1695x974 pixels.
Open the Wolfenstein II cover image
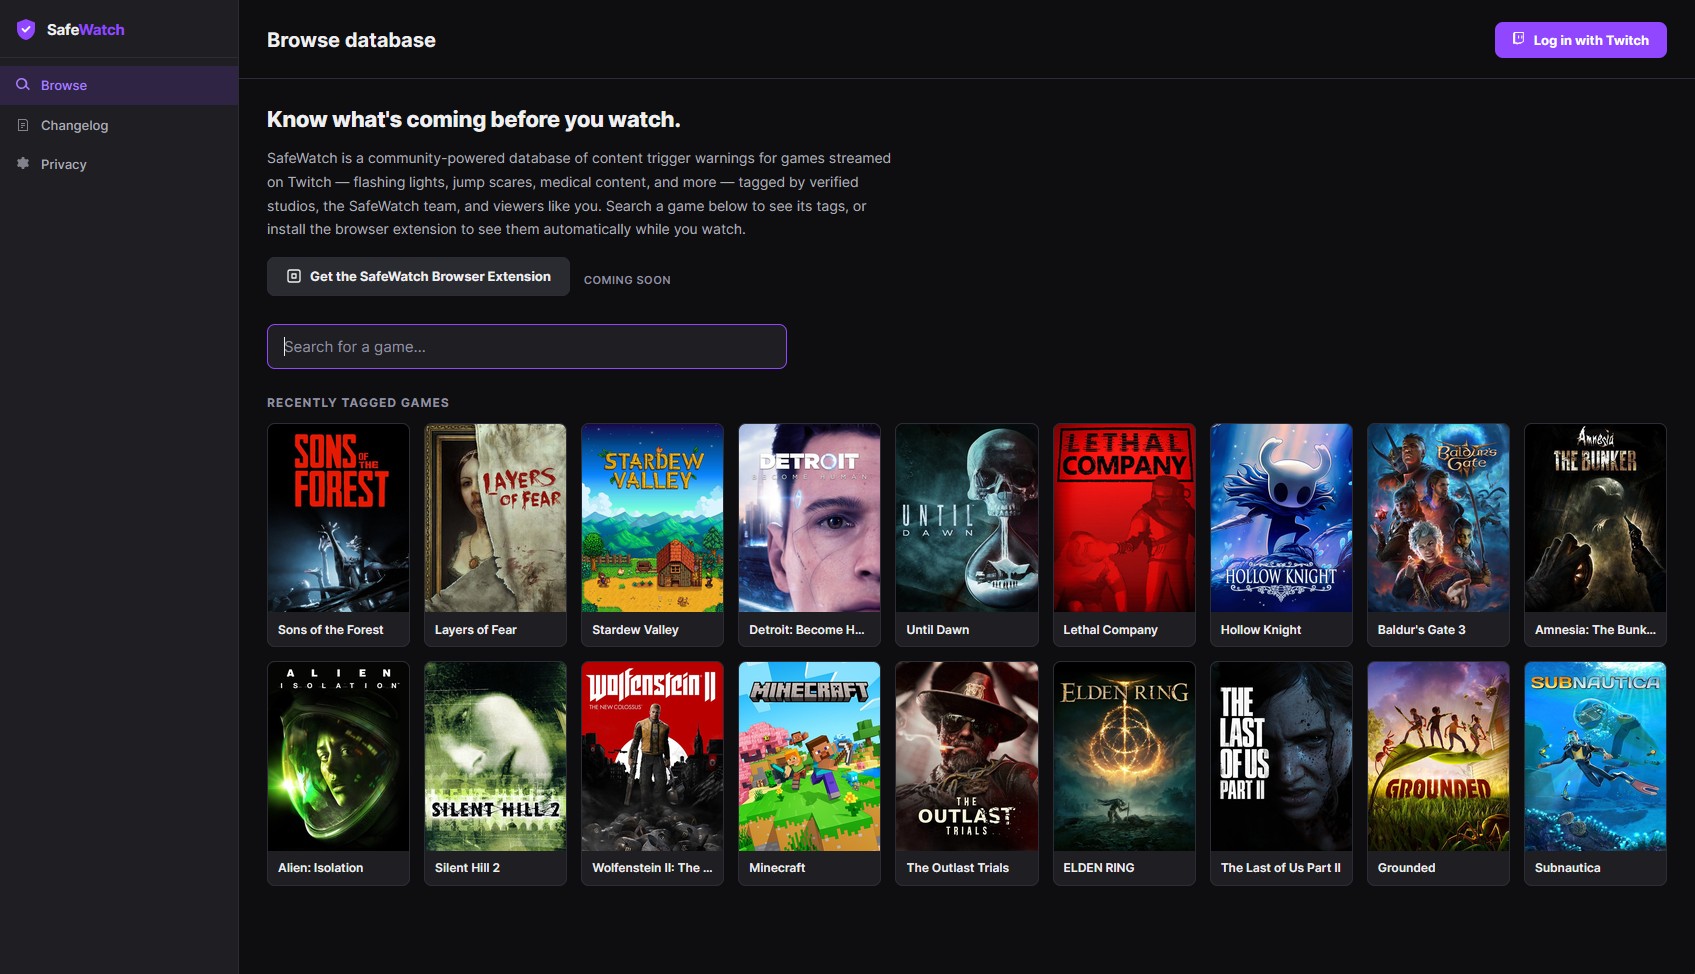pyautogui.click(x=652, y=756)
